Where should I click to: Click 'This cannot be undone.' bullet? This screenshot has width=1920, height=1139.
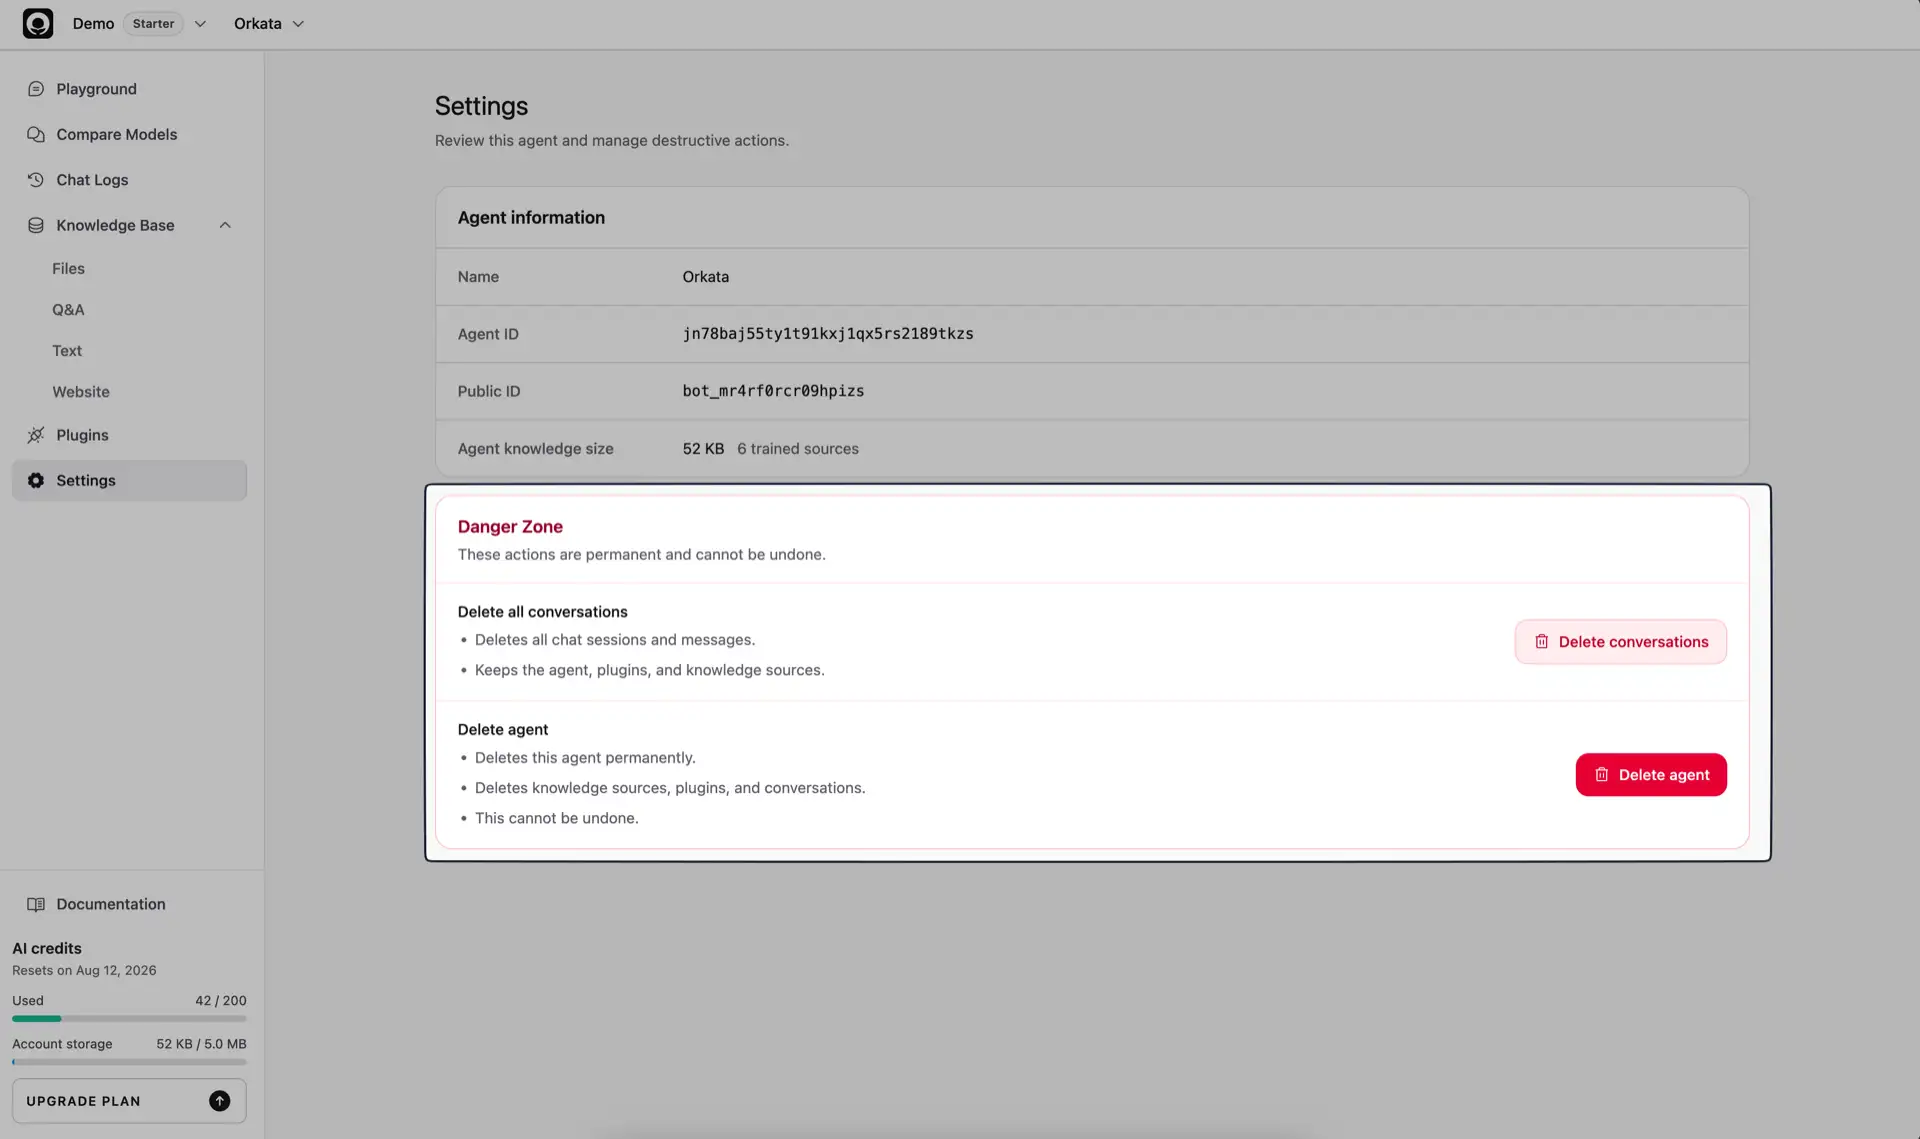(x=556, y=818)
